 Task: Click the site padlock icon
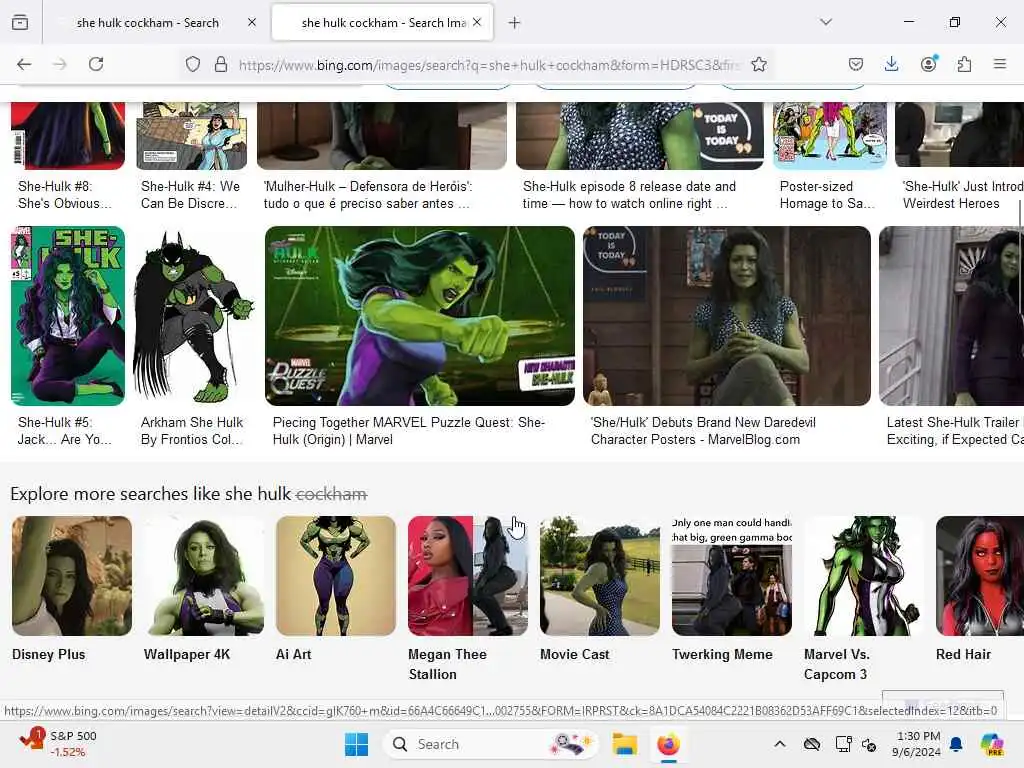pyautogui.click(x=221, y=64)
